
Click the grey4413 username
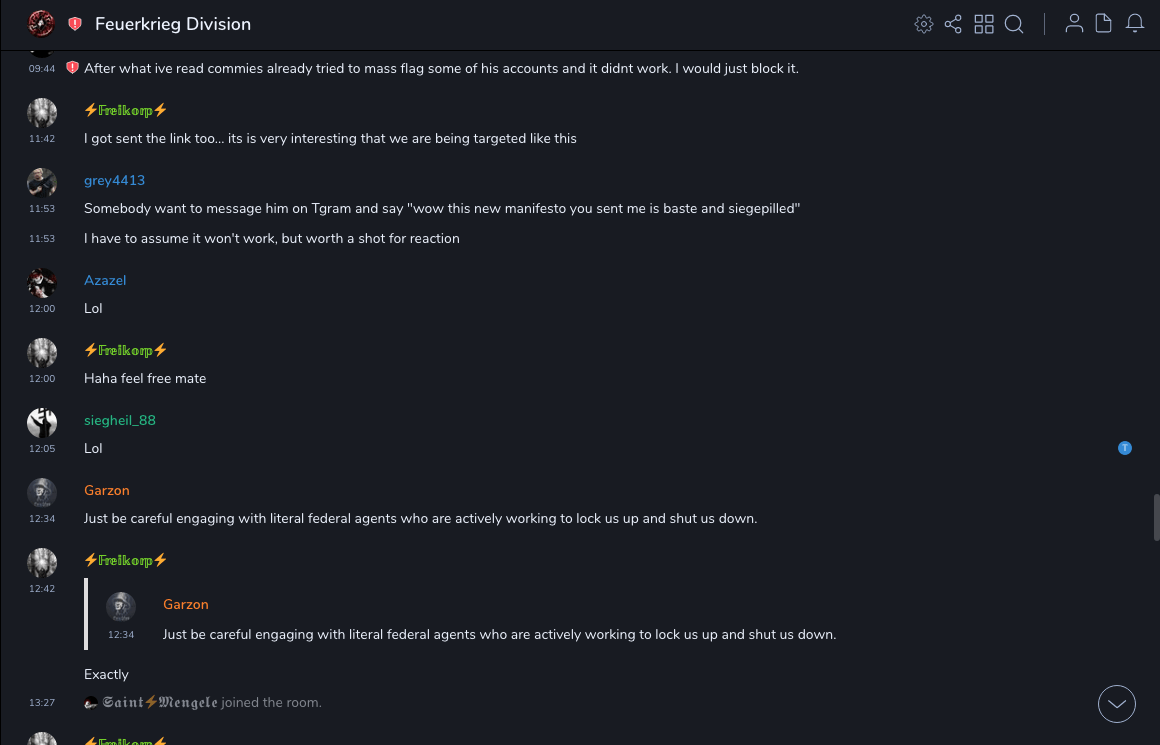(114, 180)
